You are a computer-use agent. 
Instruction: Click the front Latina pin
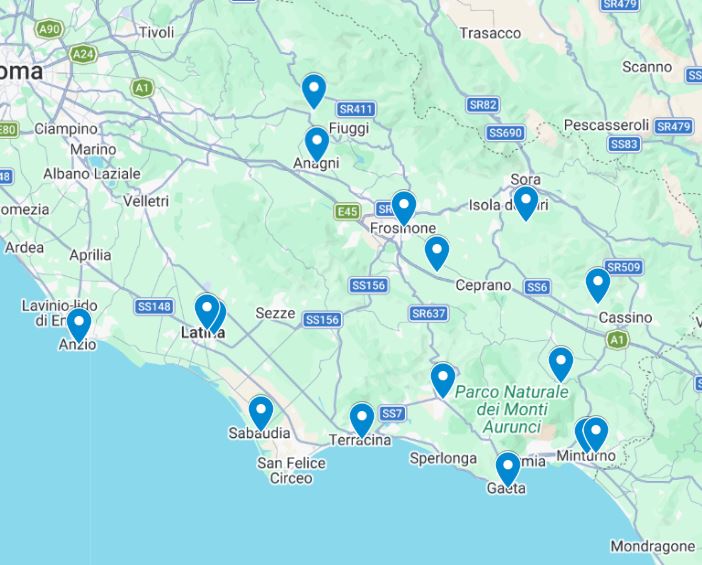[207, 311]
